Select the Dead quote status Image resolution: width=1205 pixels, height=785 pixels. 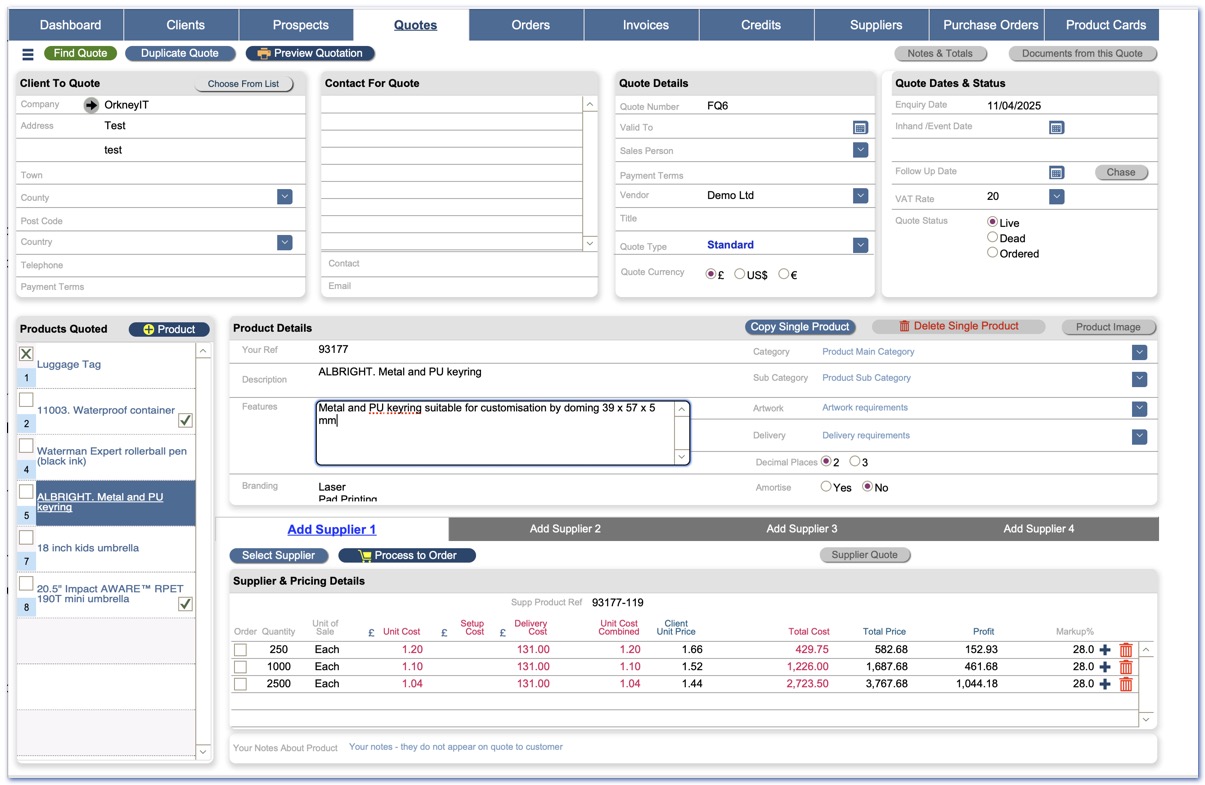point(993,238)
